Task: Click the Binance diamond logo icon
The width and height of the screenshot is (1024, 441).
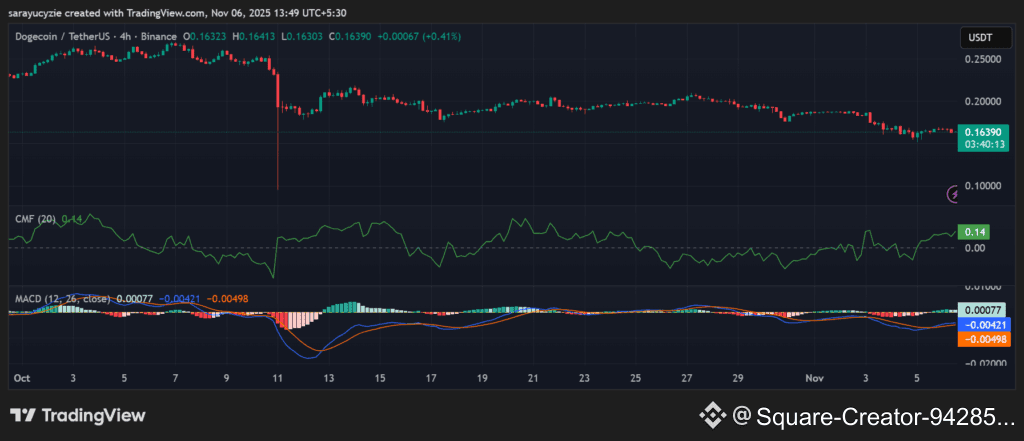Action: [711, 415]
